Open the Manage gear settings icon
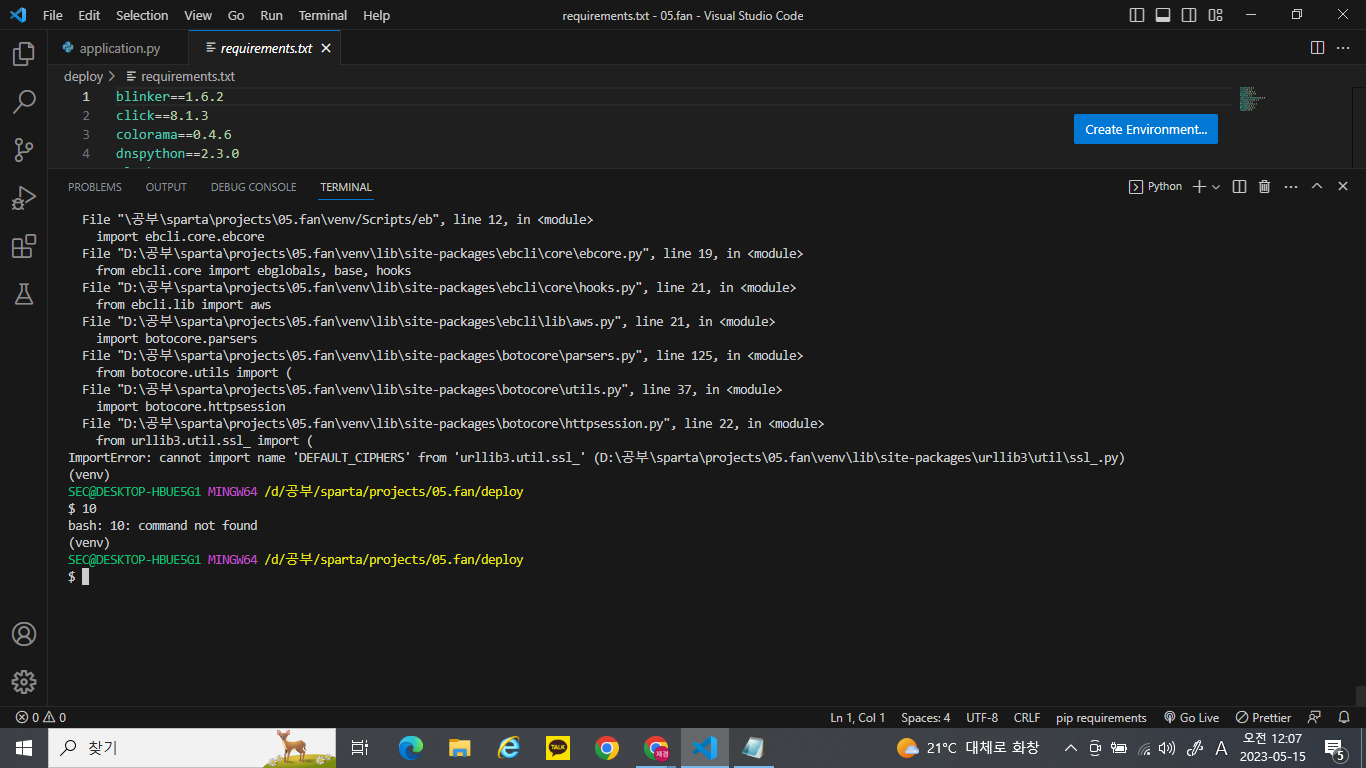 pos(24,682)
